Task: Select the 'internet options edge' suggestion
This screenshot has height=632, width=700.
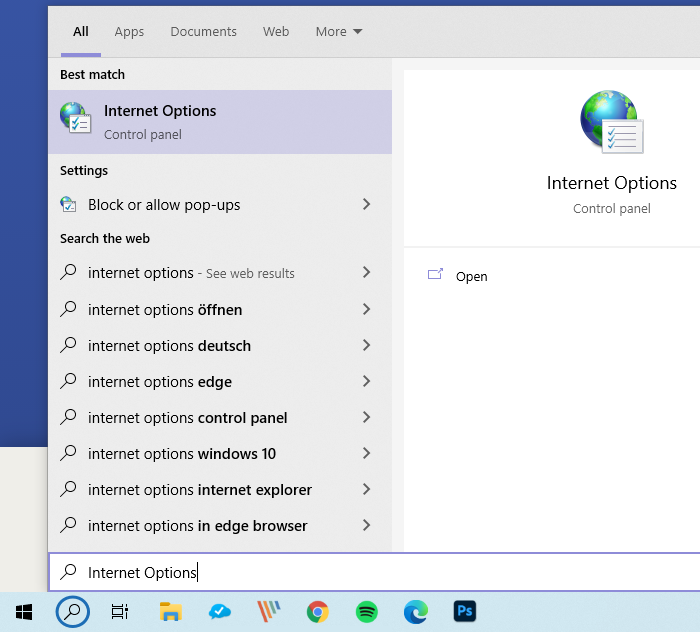Action: click(220, 381)
